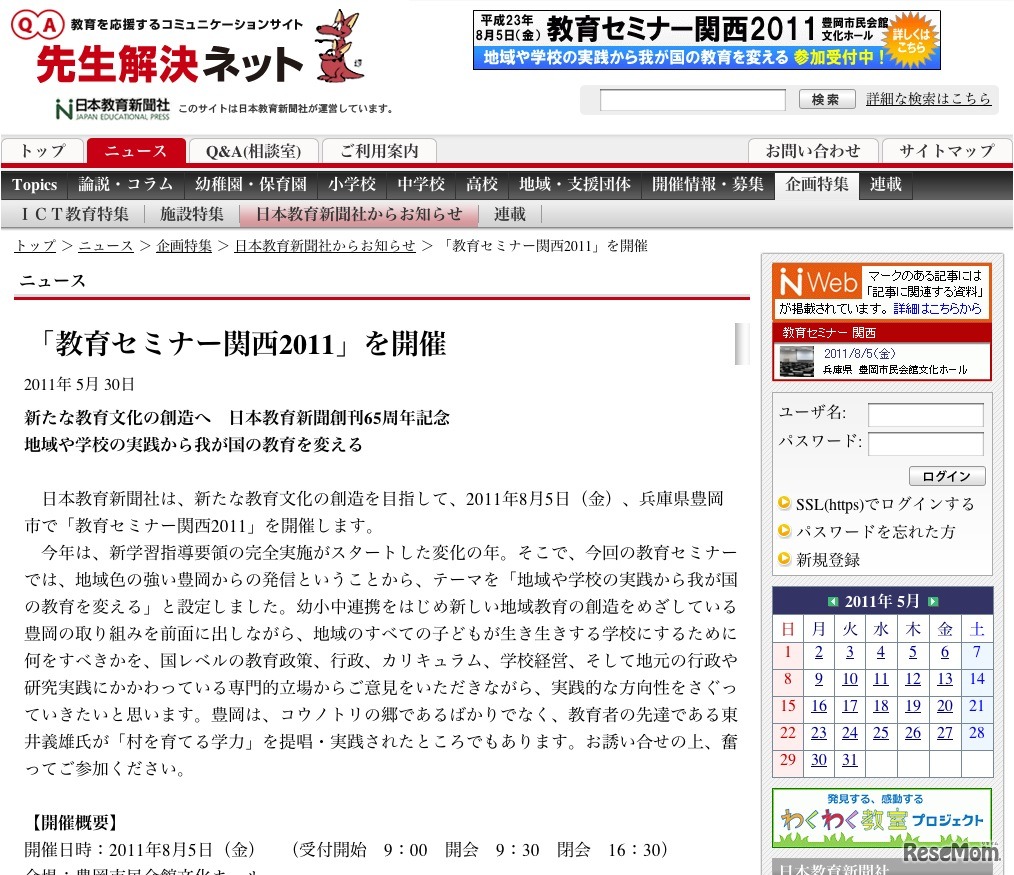
Task: Select 開催情報・募集 category
Action: click(707, 185)
